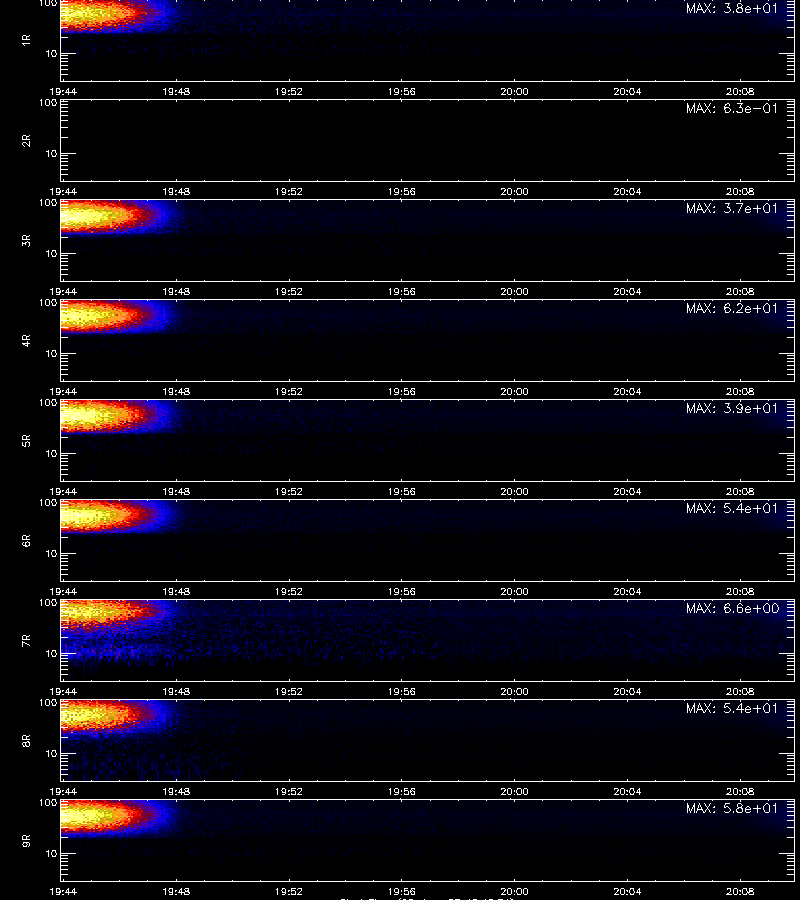The image size is (800, 900).
Task: Click the '10' y-axis label of panel 7R
Action: 51,653
